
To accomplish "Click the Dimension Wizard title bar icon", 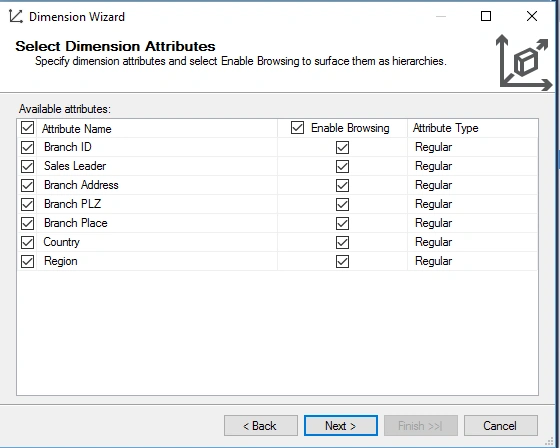I will click(x=16, y=16).
